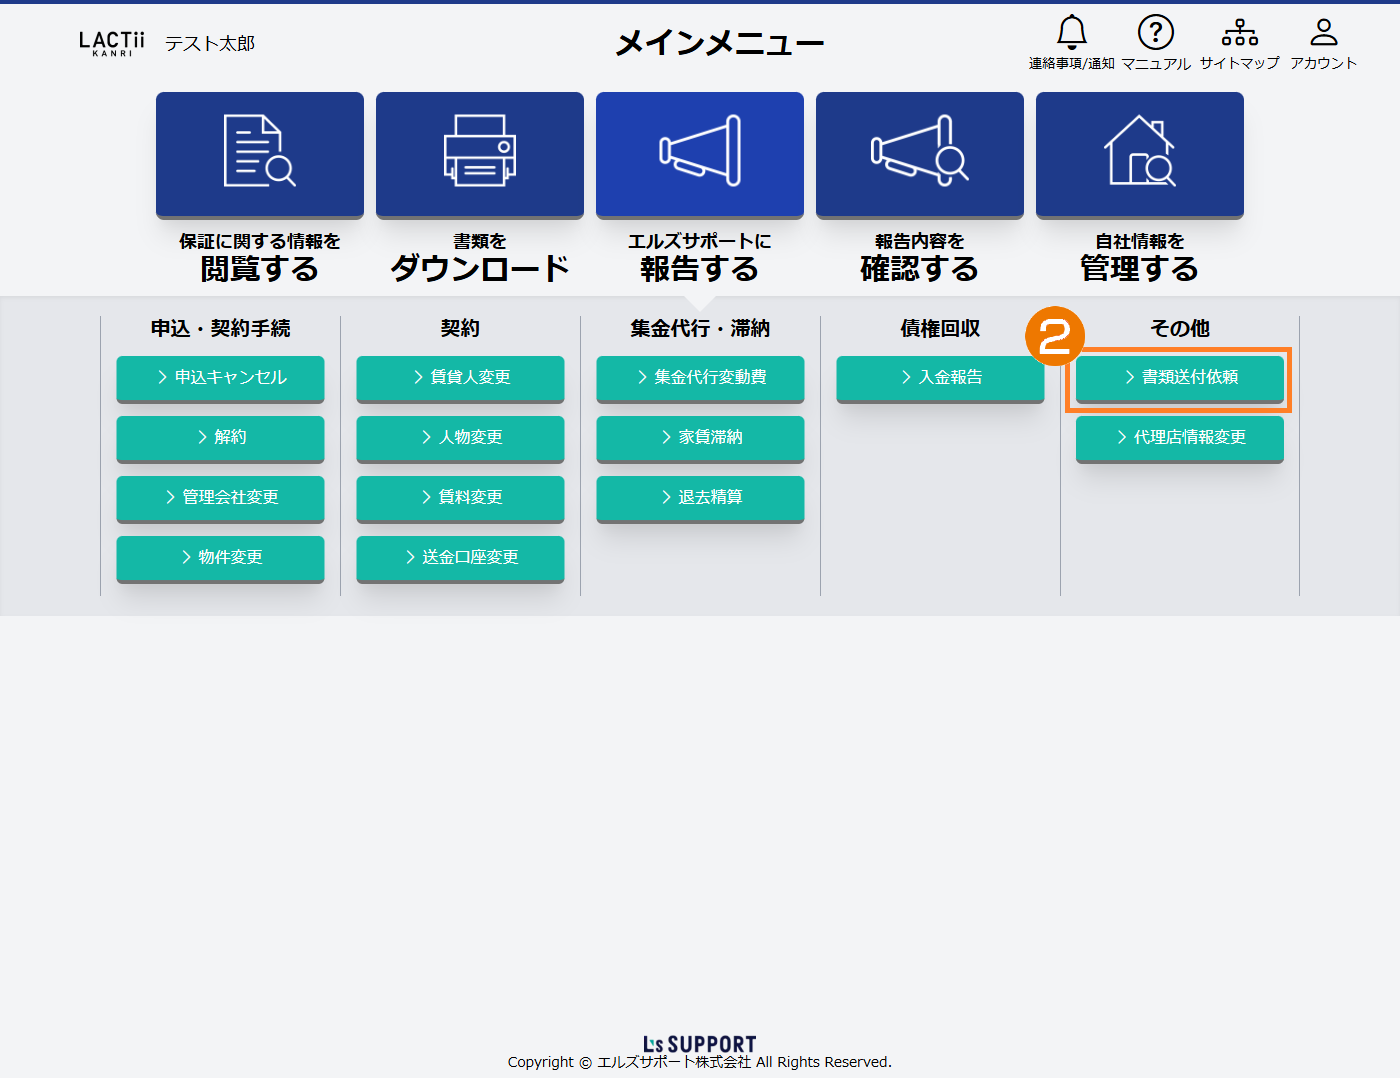Open the account person icon
1400x1078 pixels.
1323,33
